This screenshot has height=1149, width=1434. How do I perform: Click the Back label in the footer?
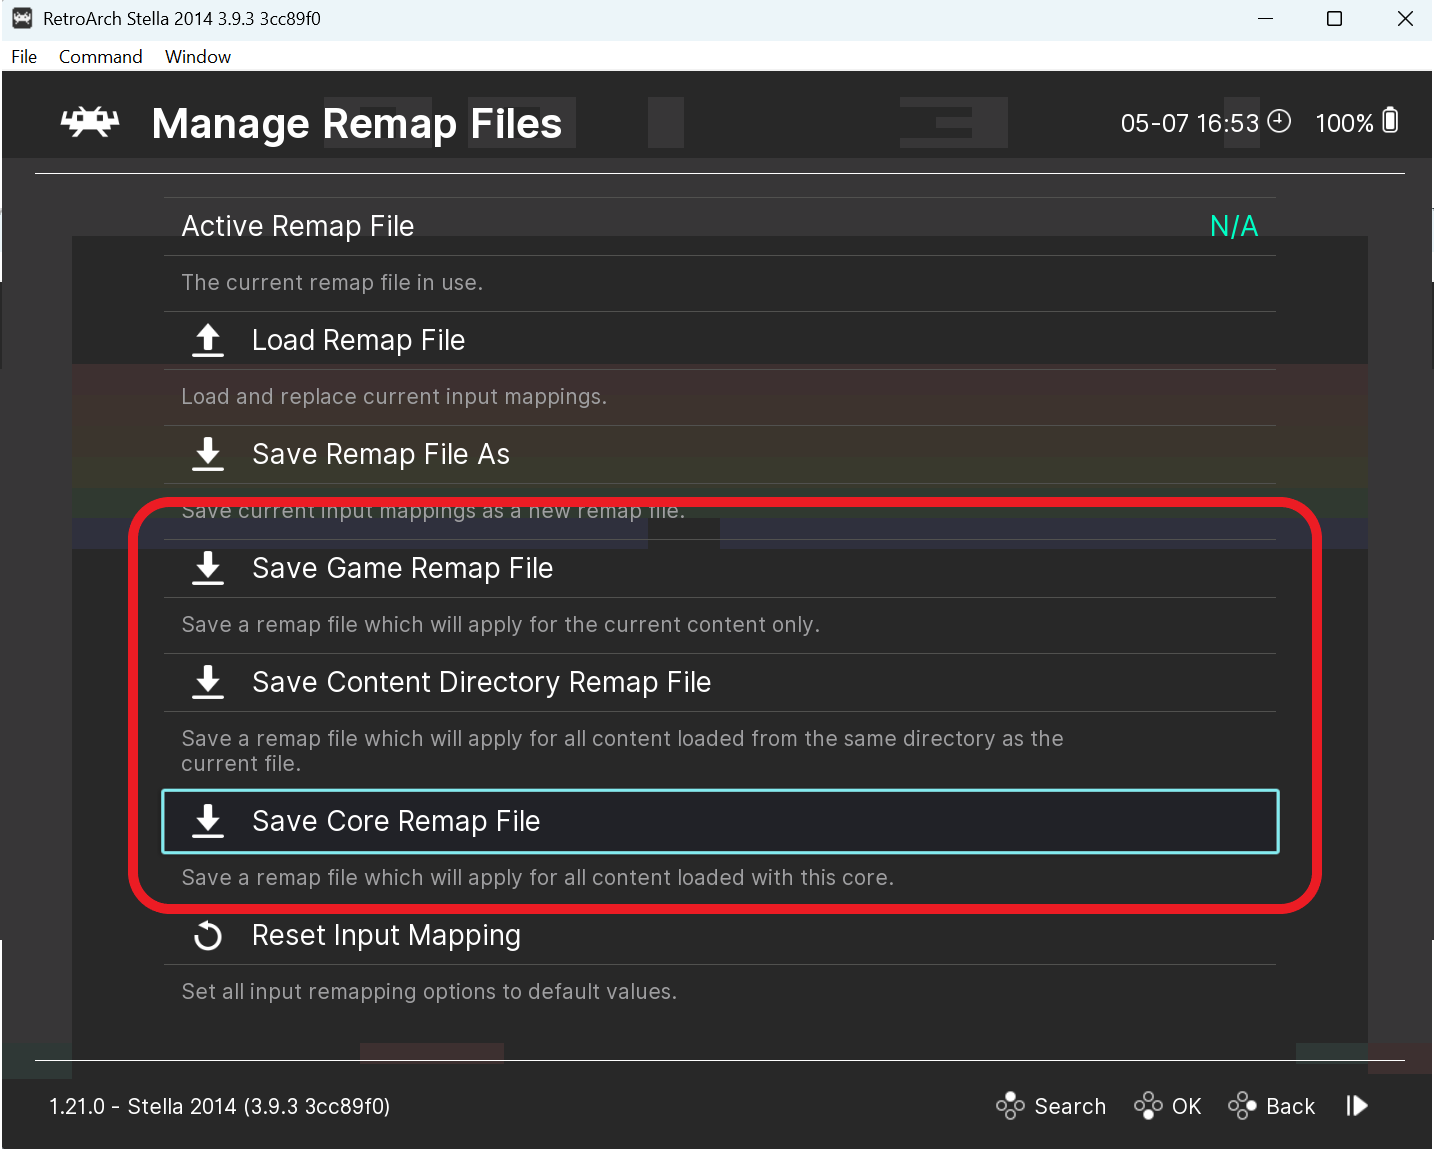pos(1290,1106)
